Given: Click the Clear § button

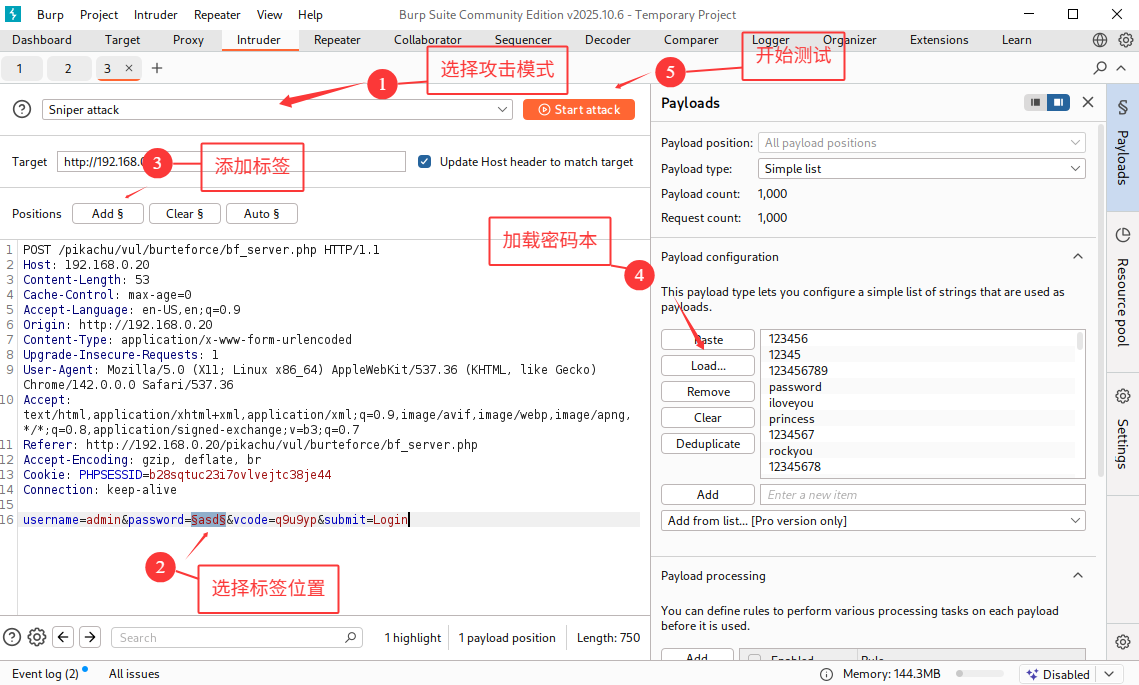Looking at the screenshot, I should (x=185, y=214).
